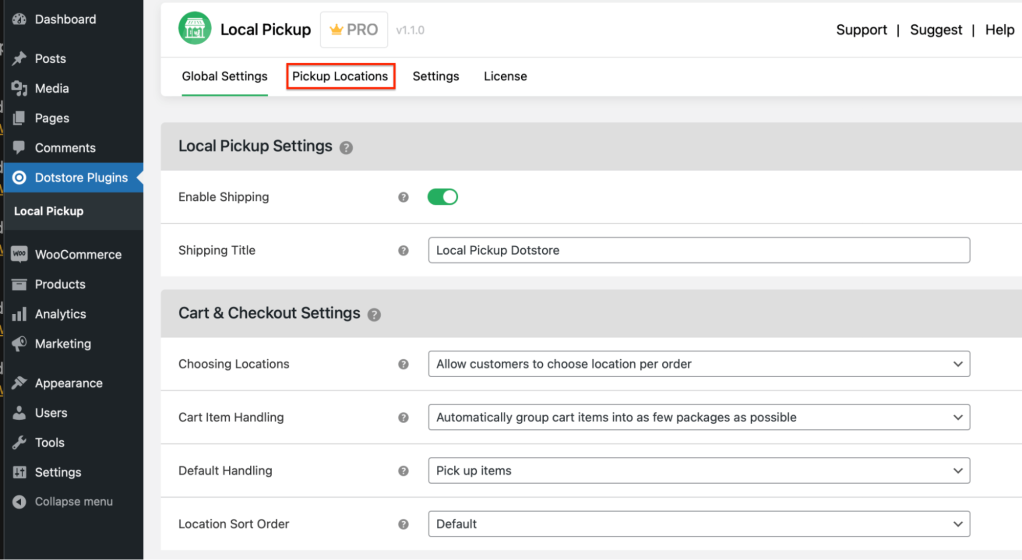Click the help icon beside Enable Shipping
Viewport: 1022px width, 560px height.
(x=404, y=198)
